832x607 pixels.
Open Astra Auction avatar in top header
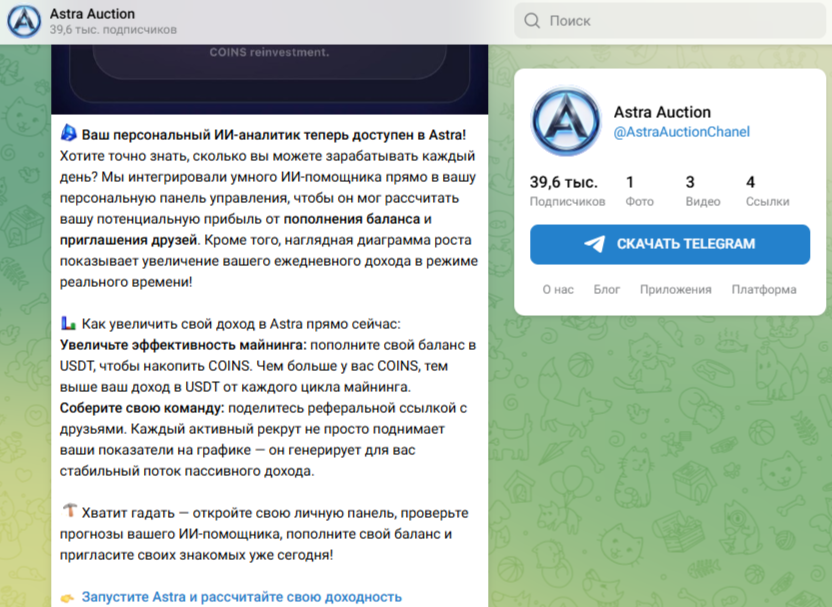24,21
